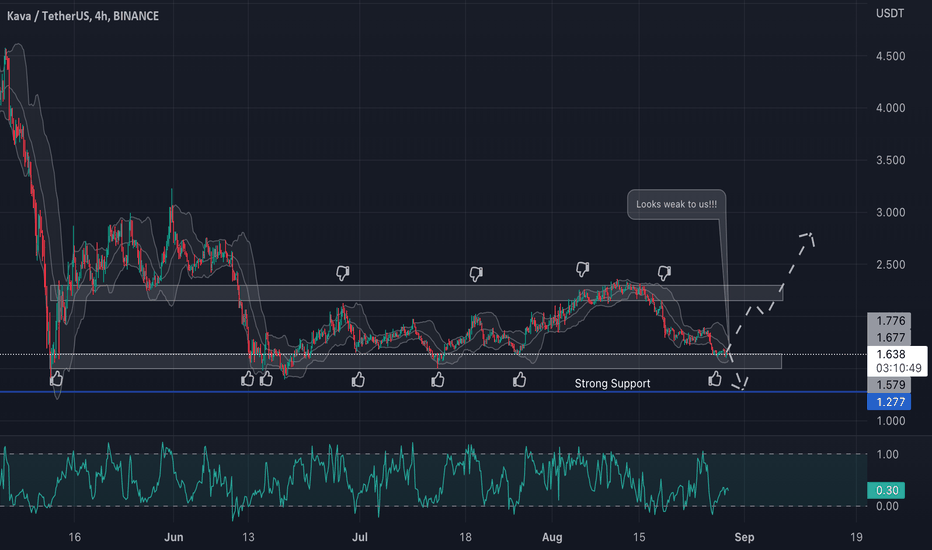Click the 2.500 price axis label
Viewport: 932px width, 550px height.
(890, 265)
